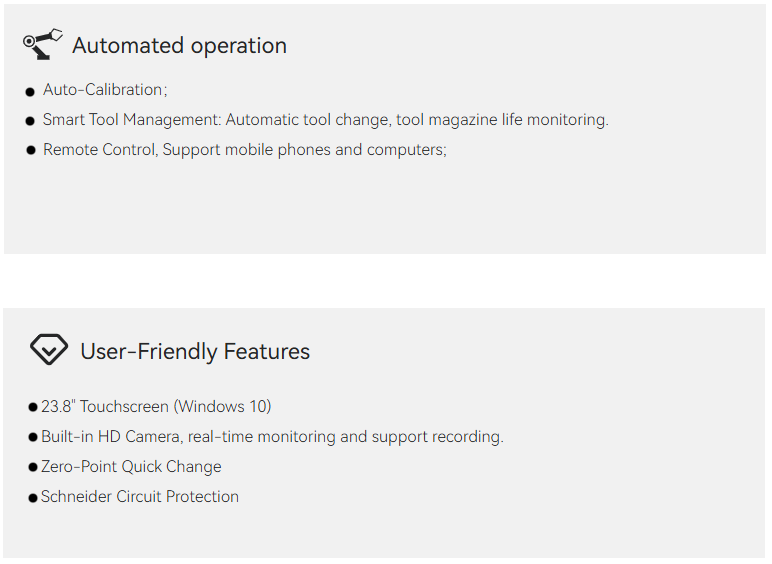Click the Smart Tool Management label
This screenshot has width=772, height=564.
point(132,120)
